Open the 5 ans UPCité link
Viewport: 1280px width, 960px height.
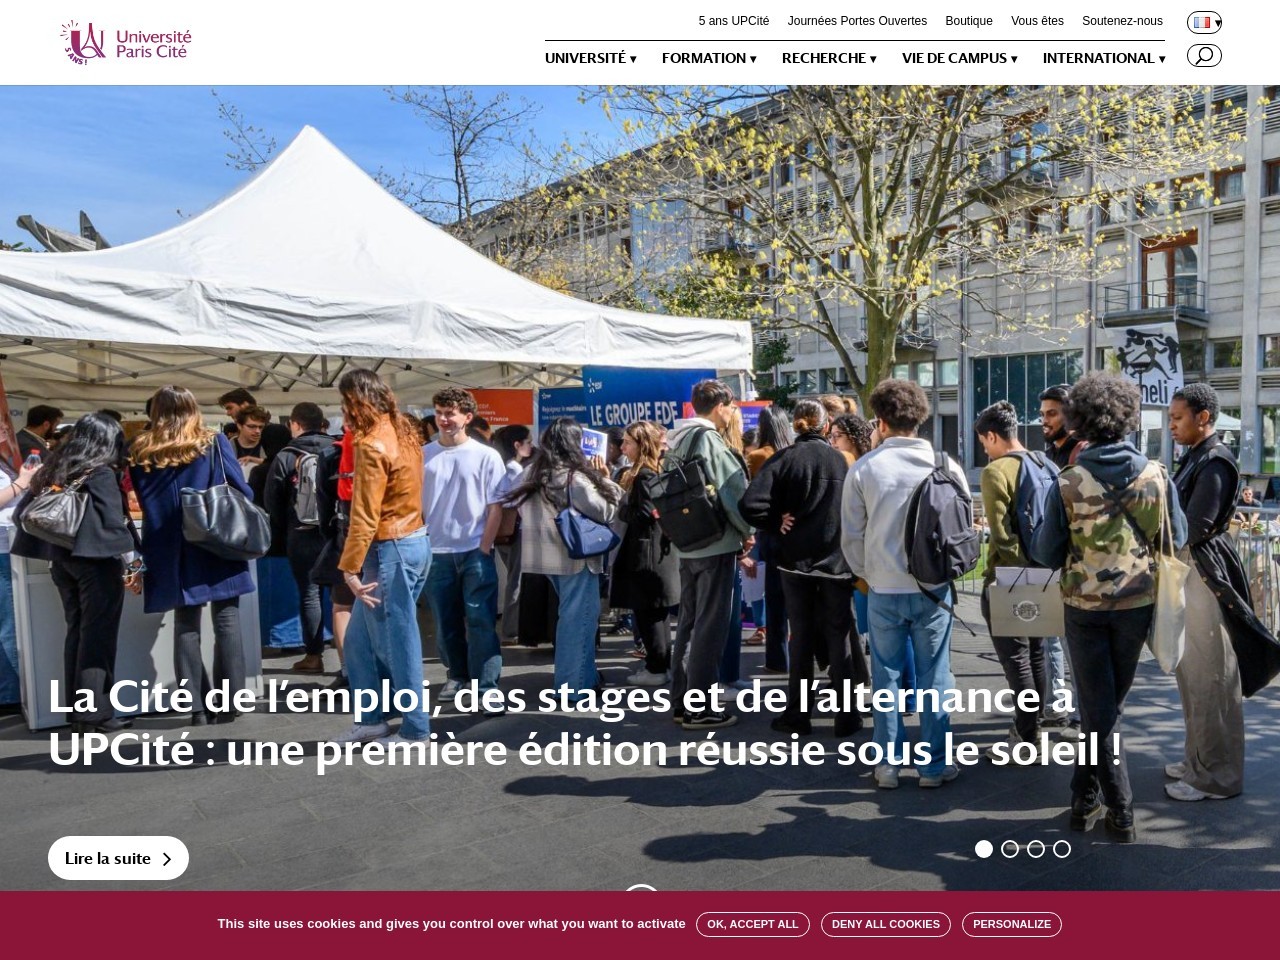click(x=734, y=21)
